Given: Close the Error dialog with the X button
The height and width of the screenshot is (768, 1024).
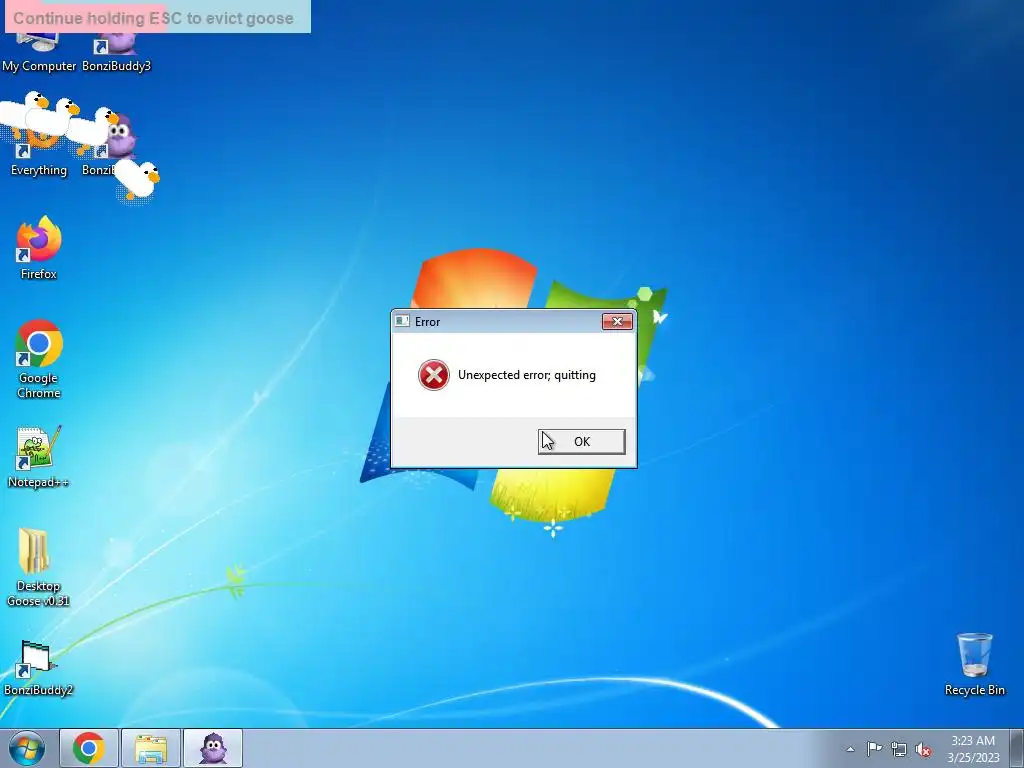Looking at the screenshot, I should coord(617,321).
